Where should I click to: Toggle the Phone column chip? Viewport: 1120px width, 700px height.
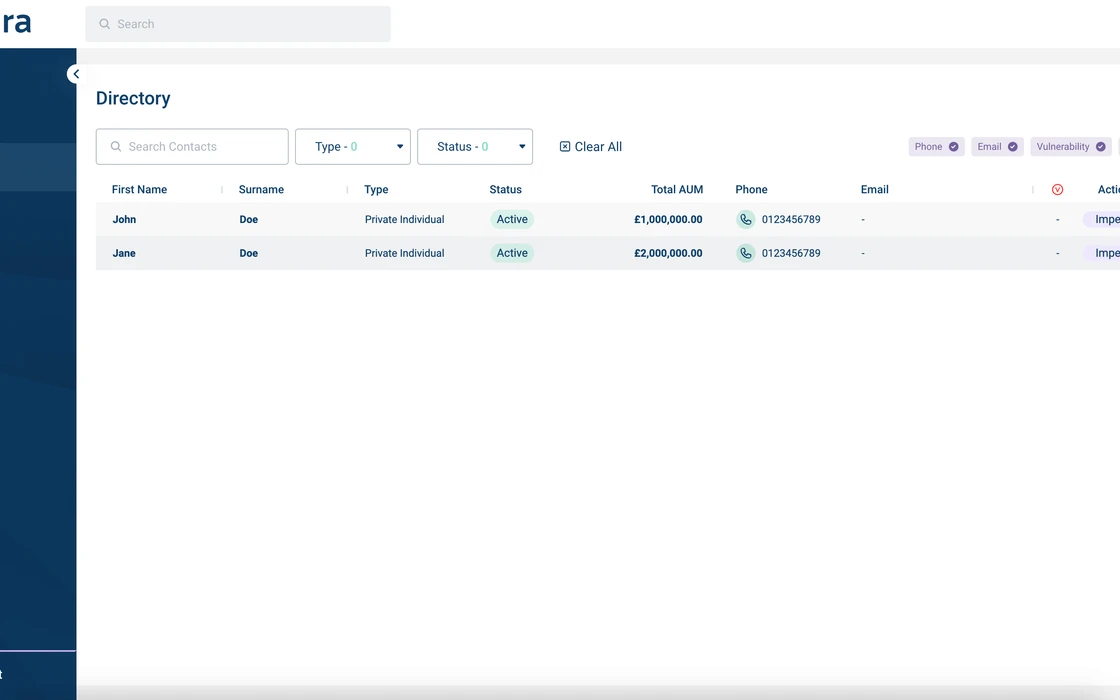coord(936,146)
